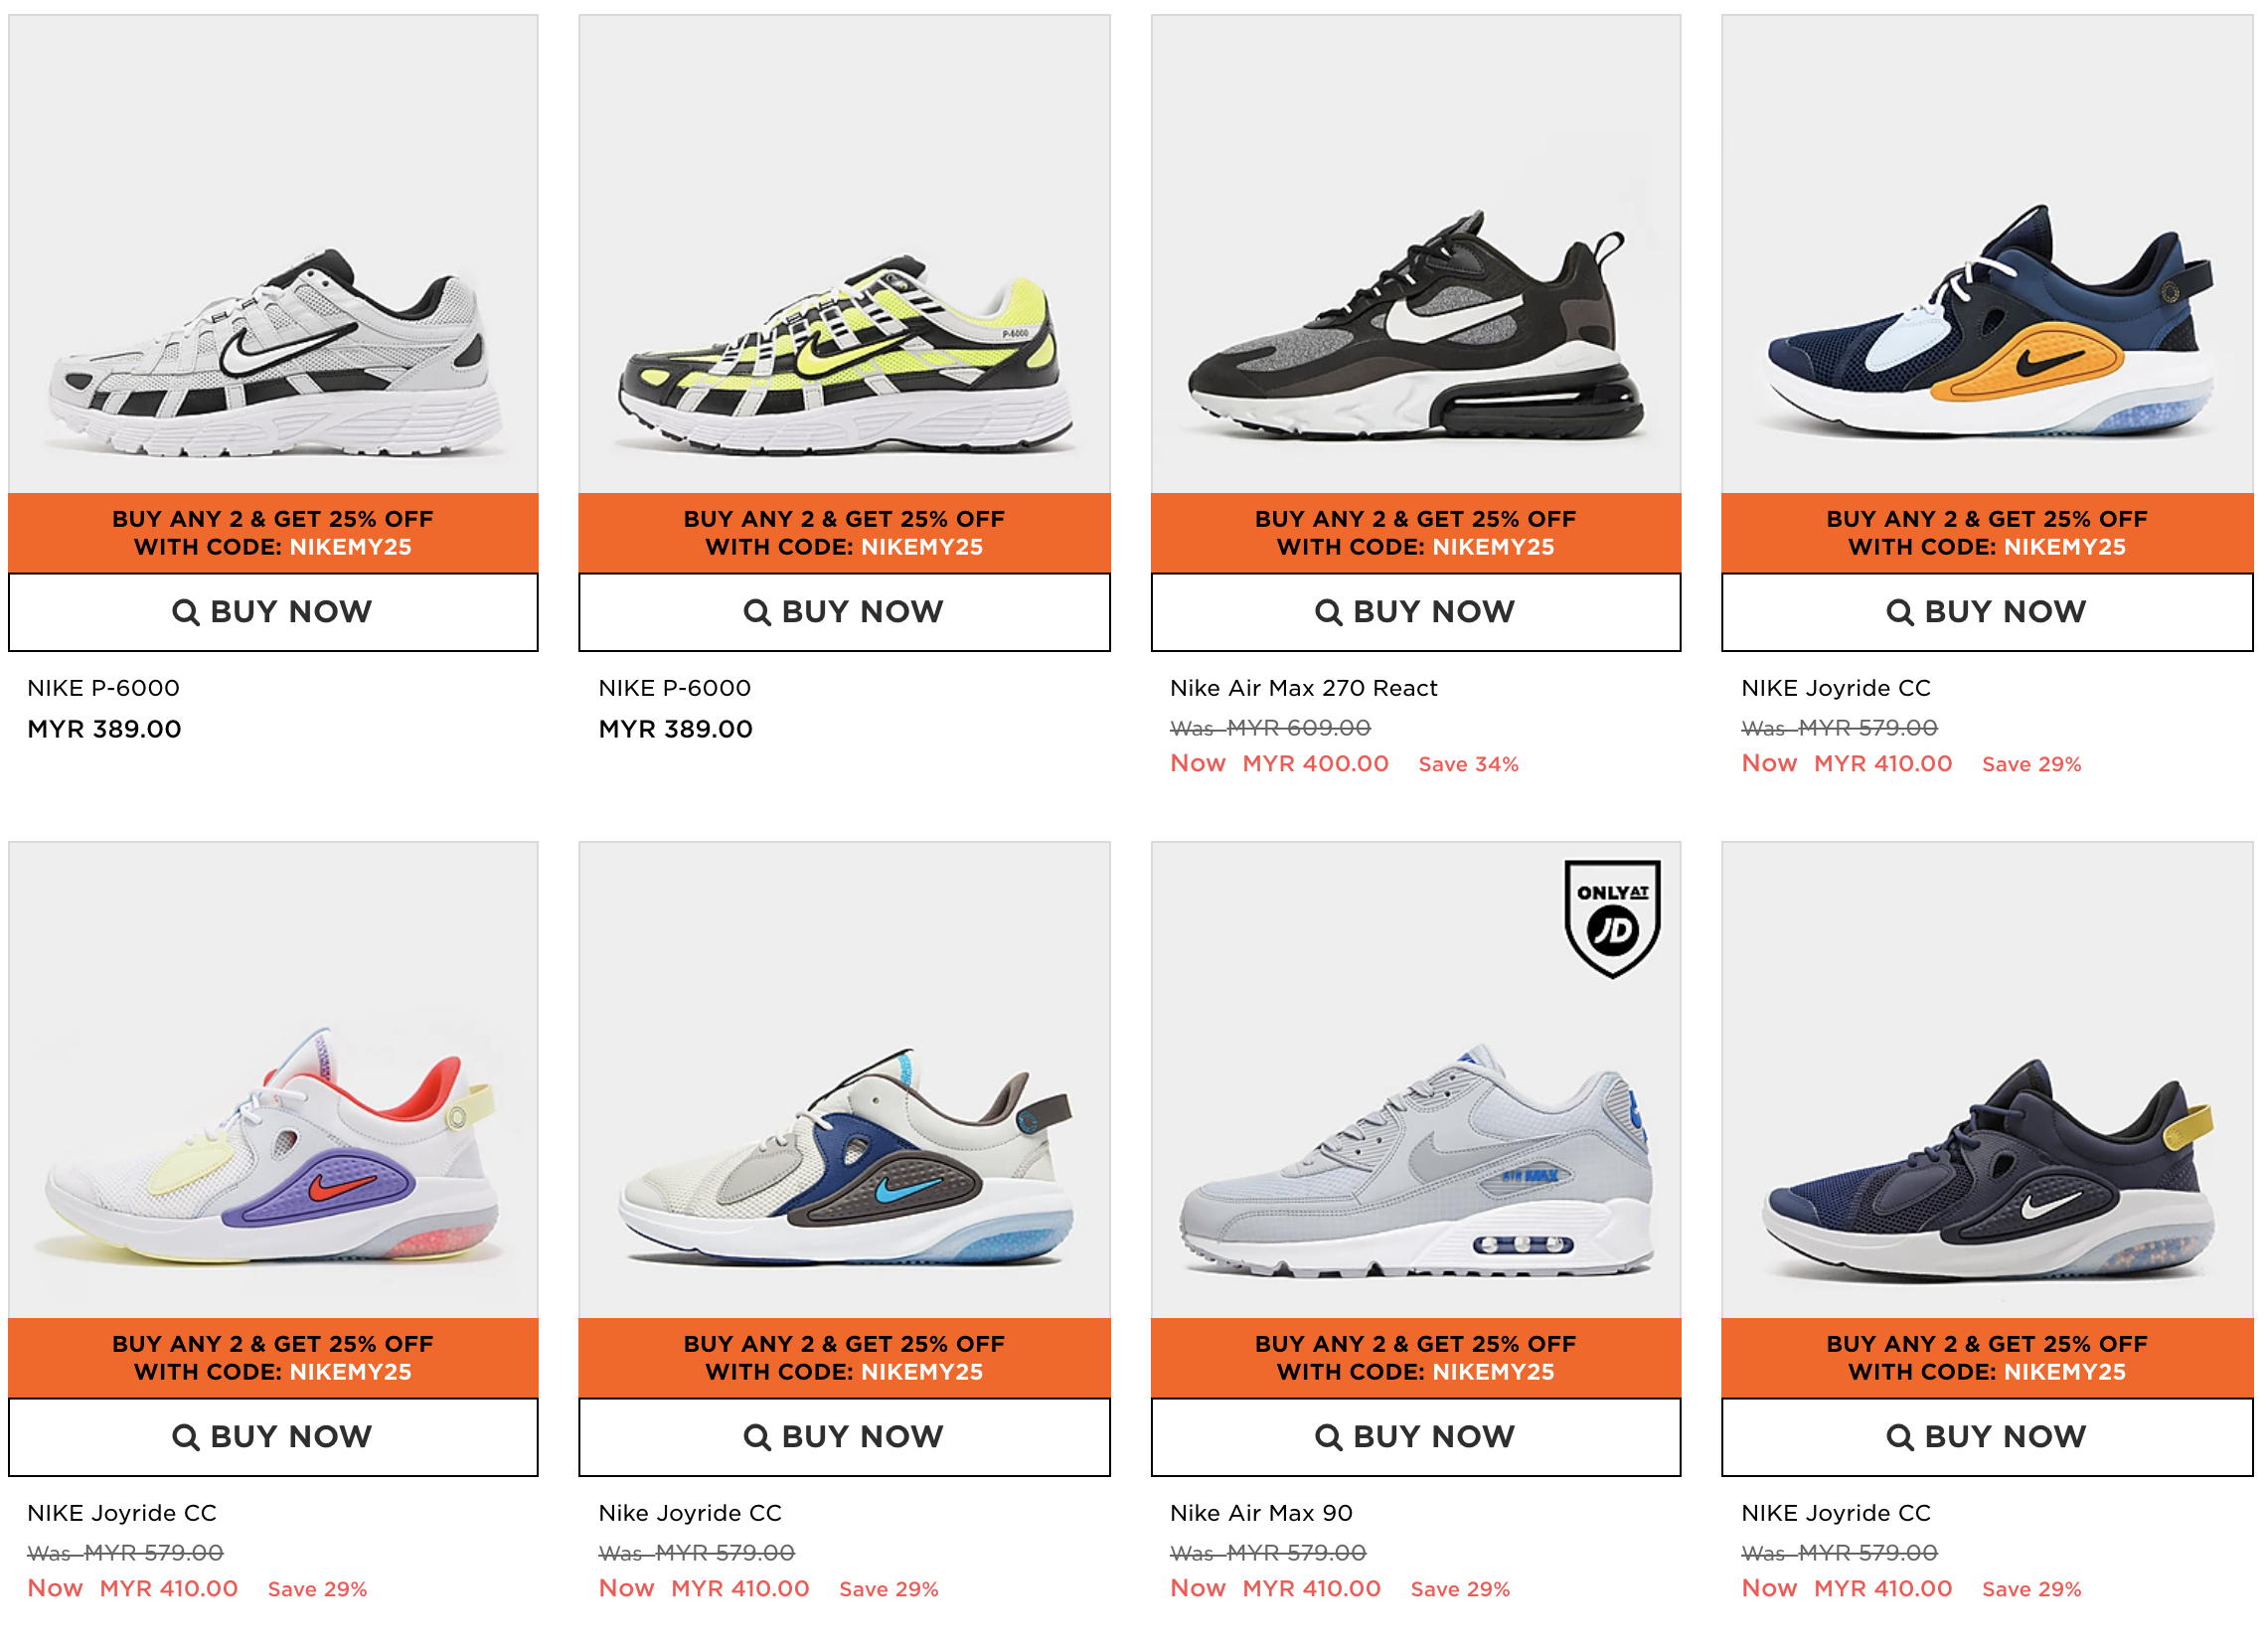Click Buy Now for dark navy Joyride CC
The image size is (2266, 1652).
pyautogui.click(x=1986, y=1437)
